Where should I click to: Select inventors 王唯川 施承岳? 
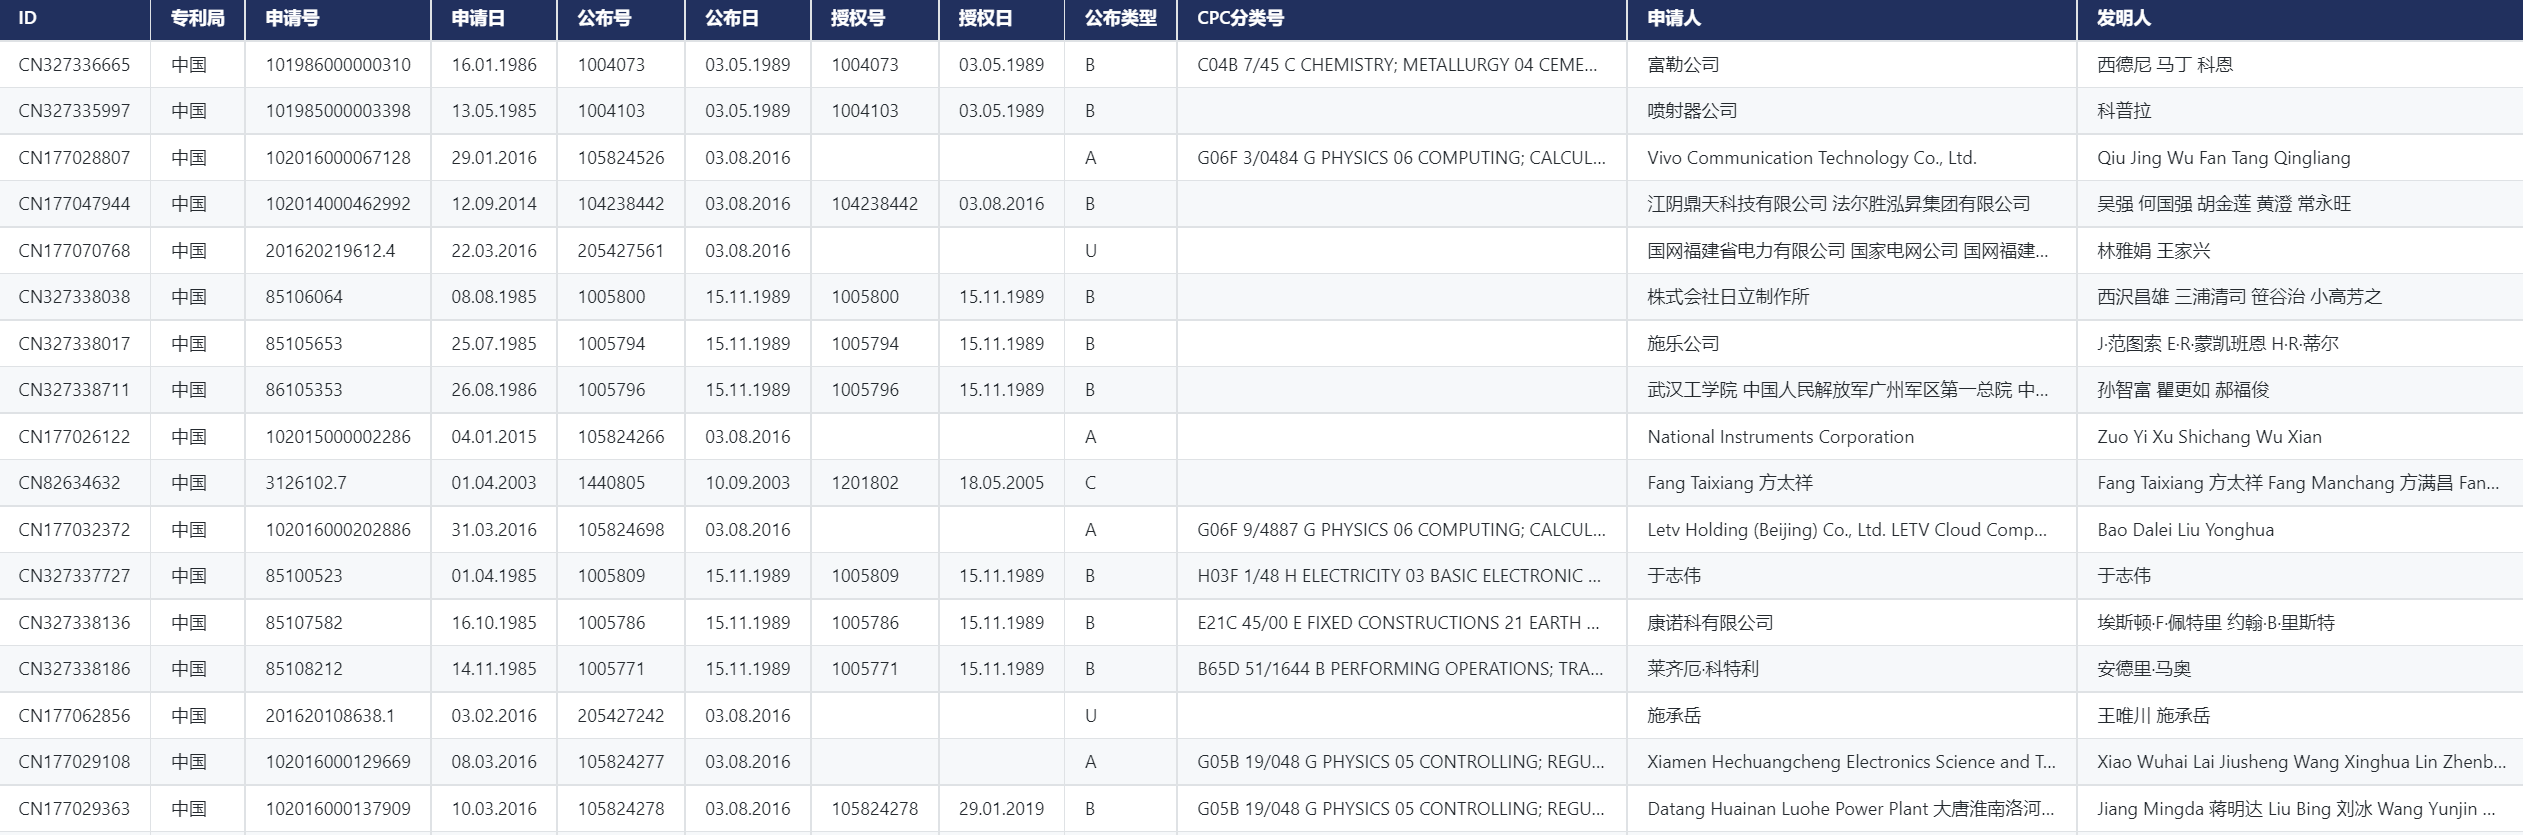(x=2154, y=716)
